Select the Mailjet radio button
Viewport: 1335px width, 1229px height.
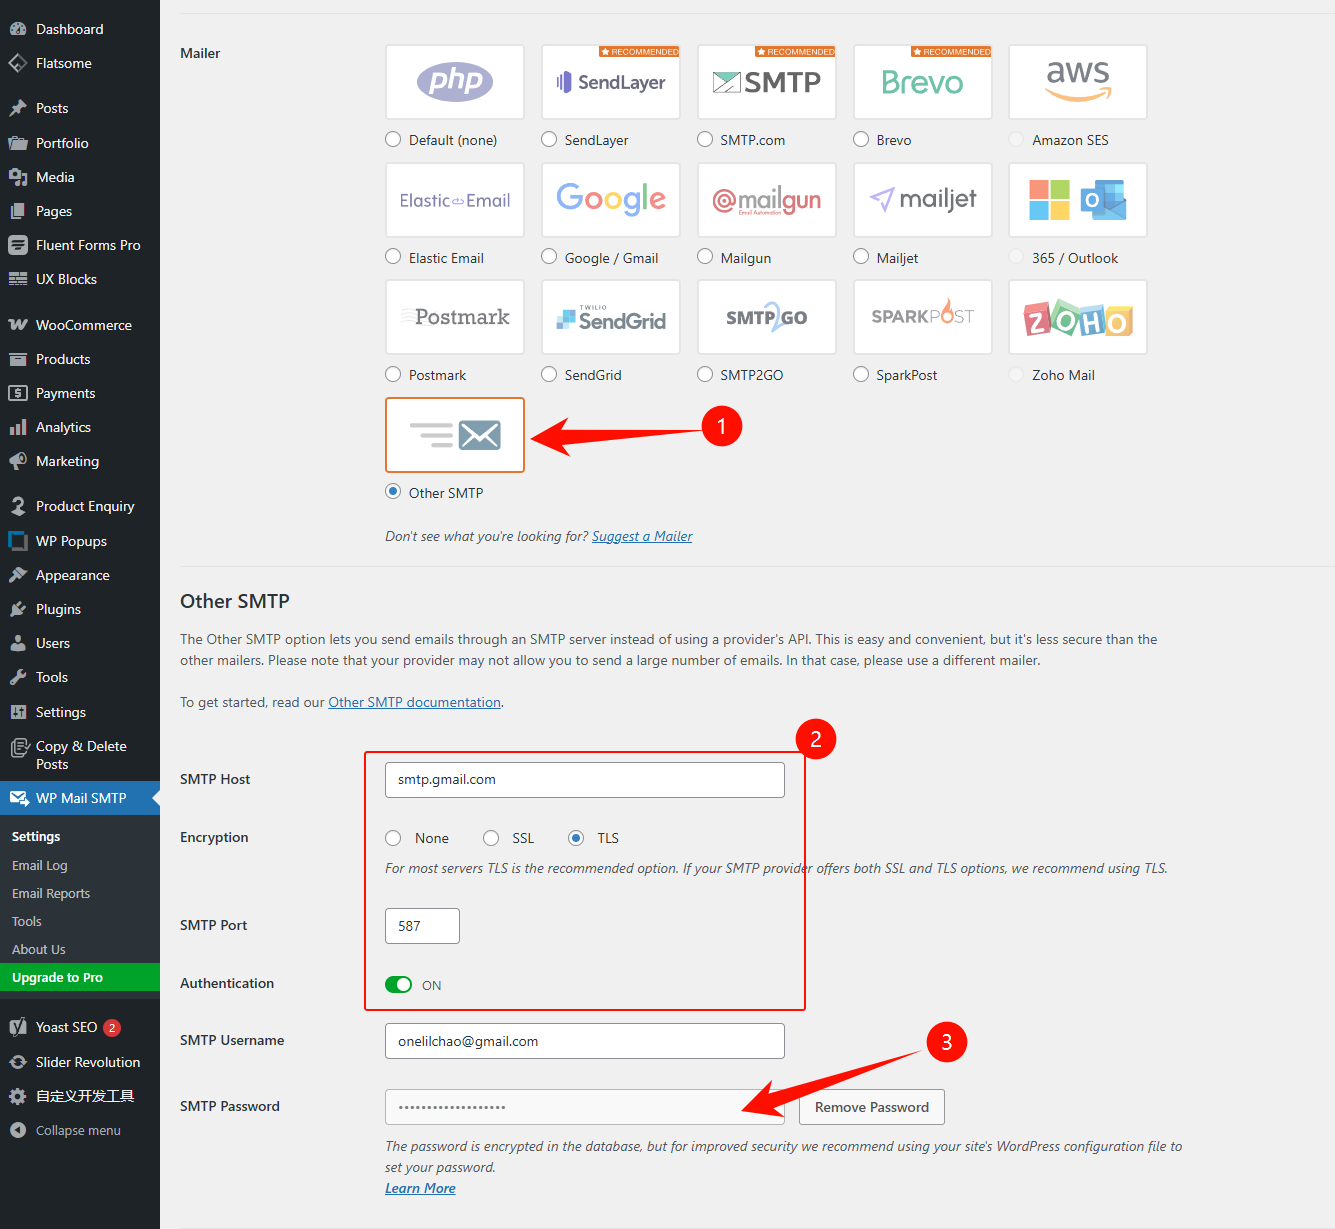[x=861, y=257]
